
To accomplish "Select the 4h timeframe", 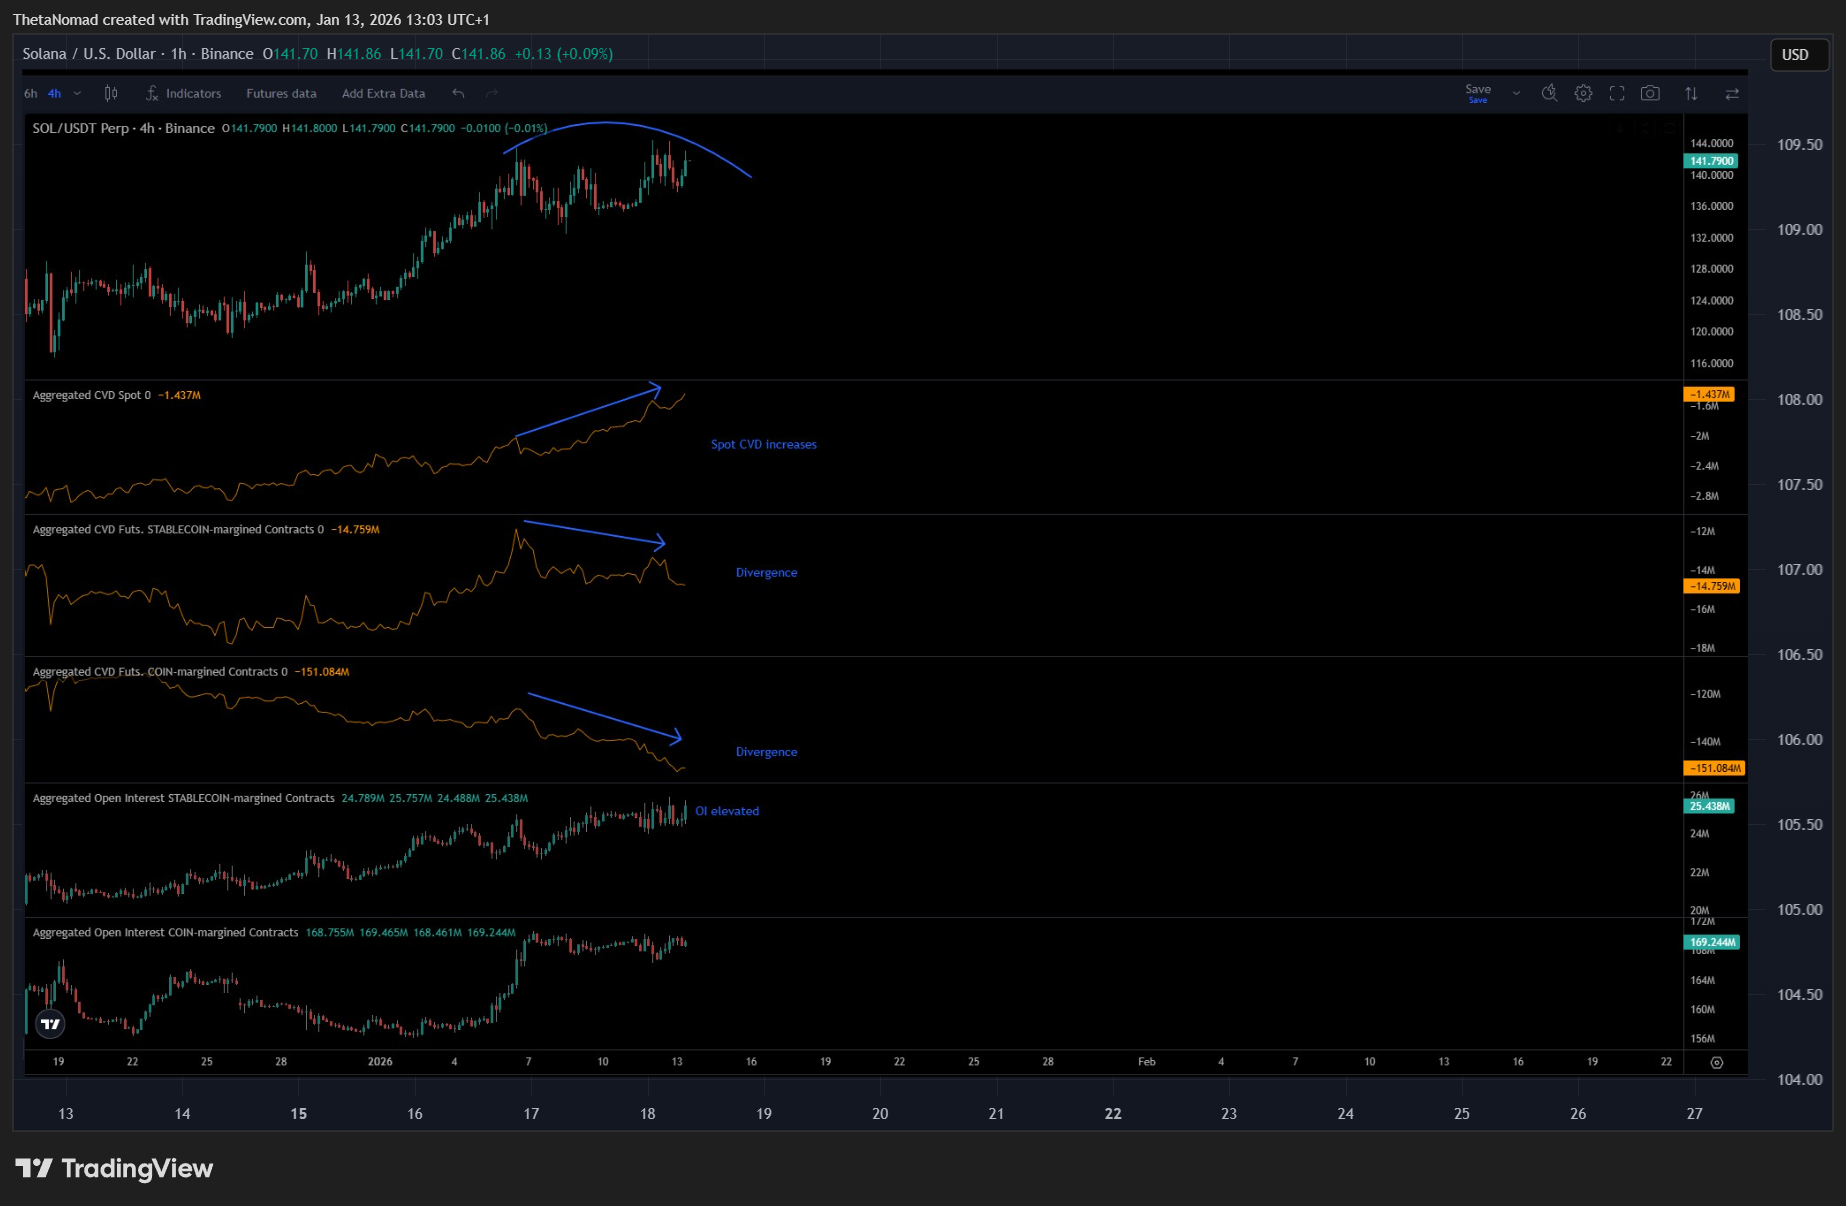I will [x=55, y=93].
